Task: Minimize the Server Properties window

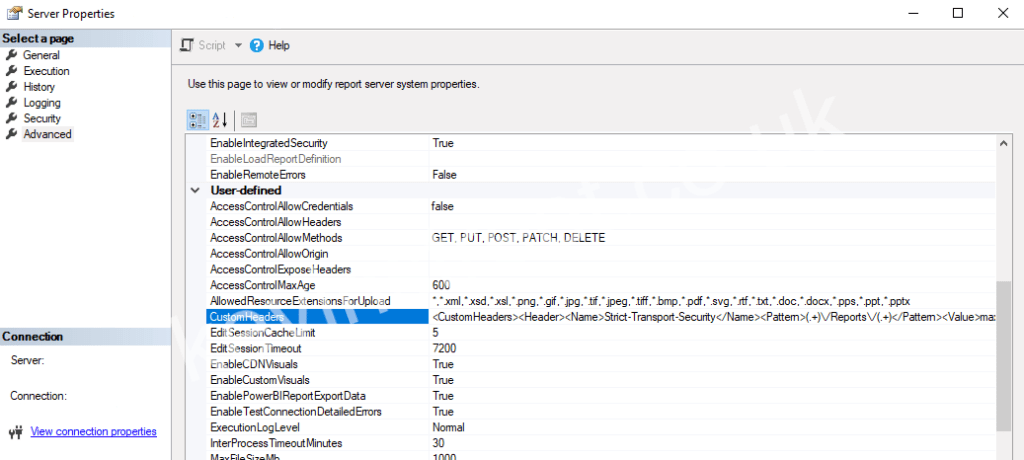Action: 912,13
